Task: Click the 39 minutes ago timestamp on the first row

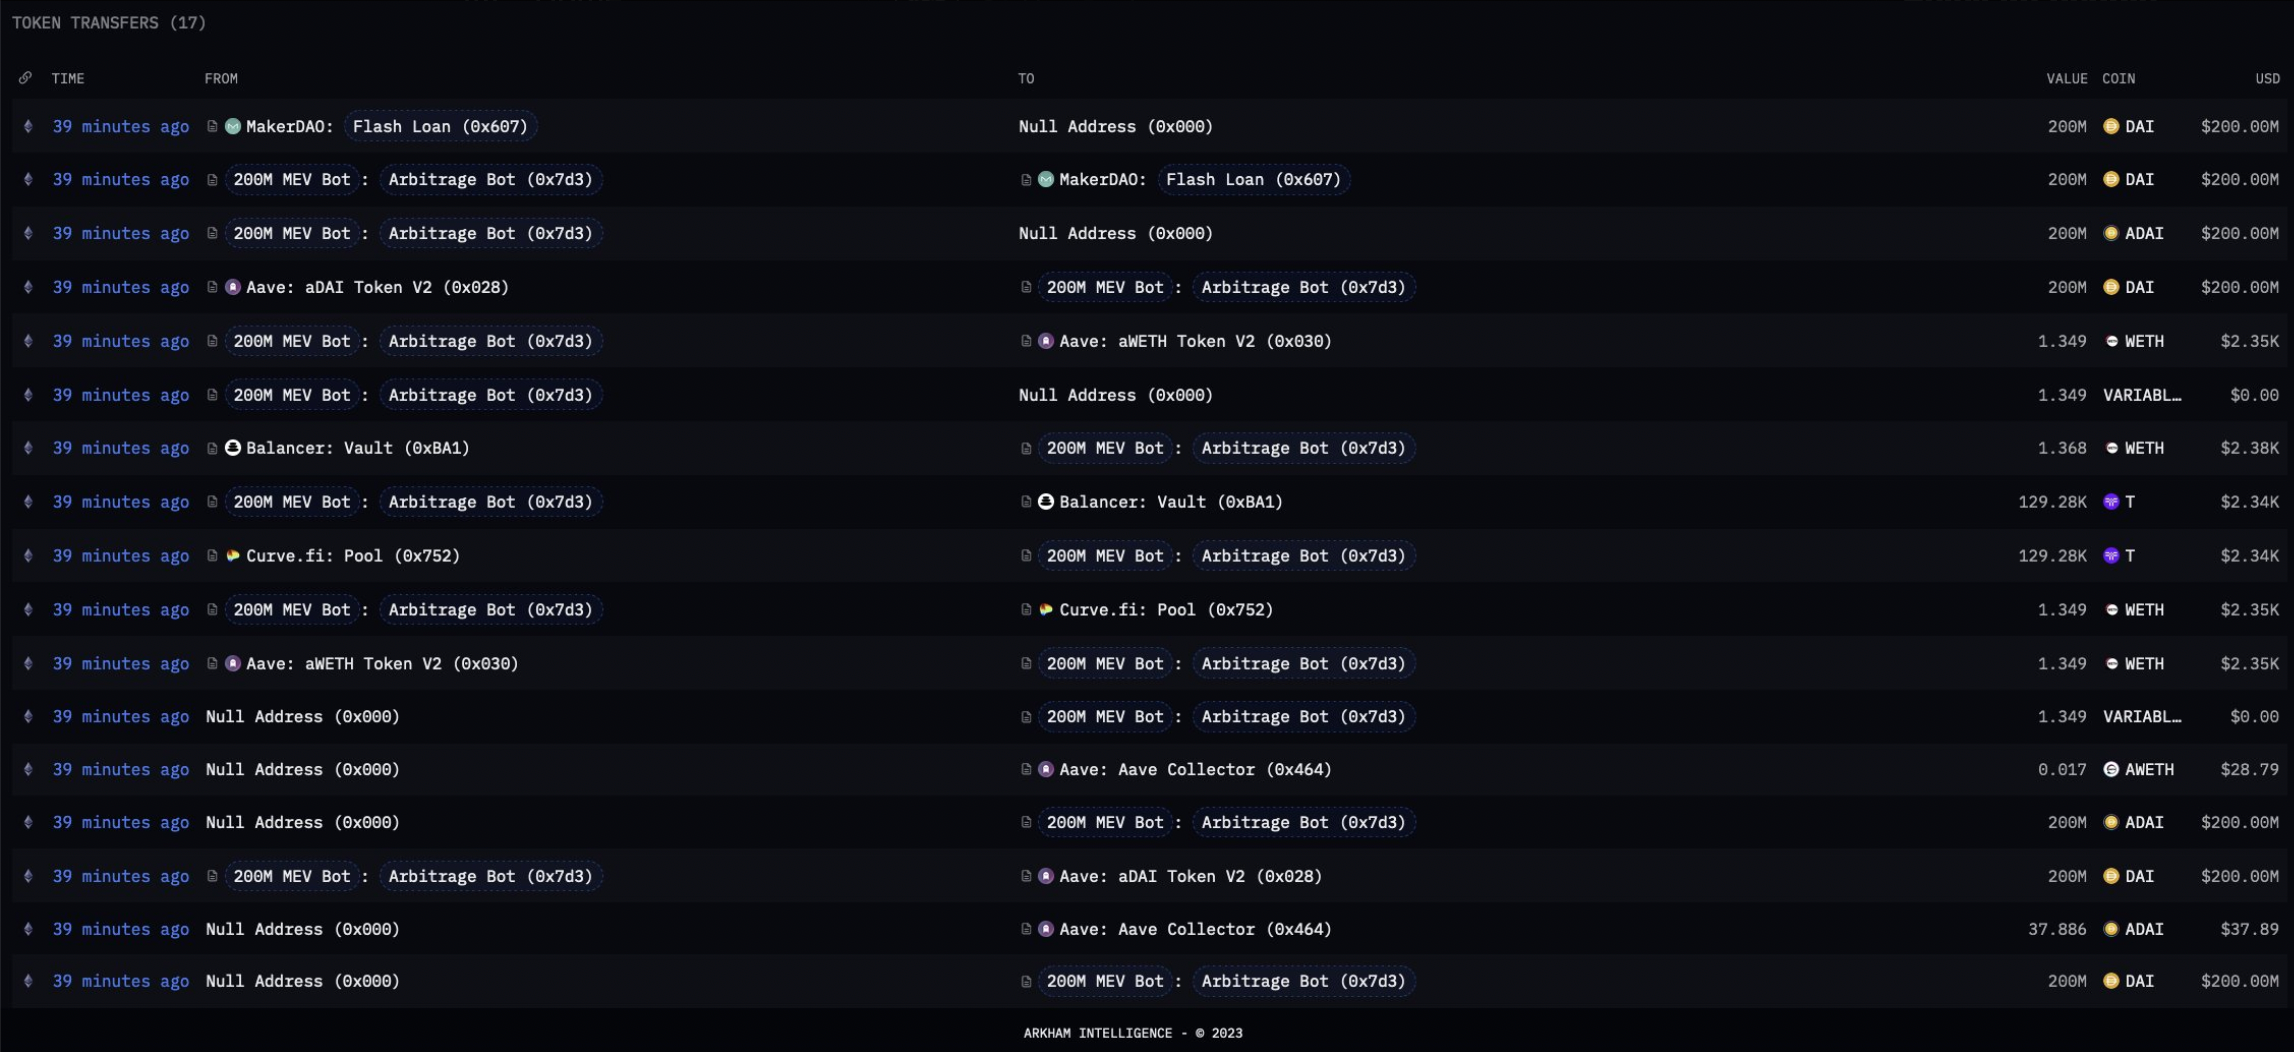Action: coord(120,126)
